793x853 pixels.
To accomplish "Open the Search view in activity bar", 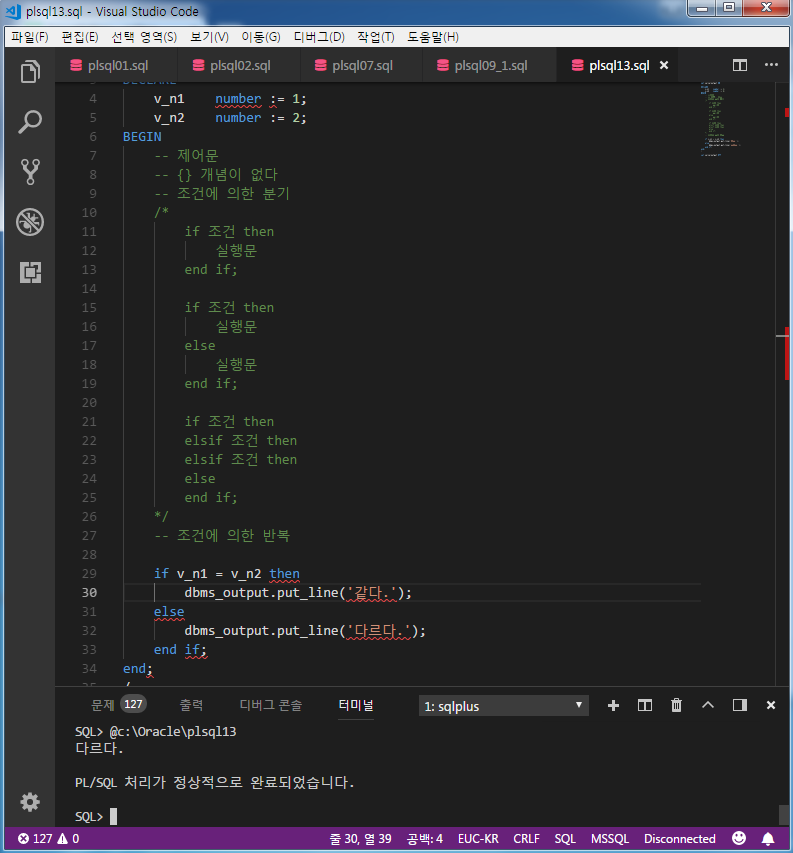I will point(30,122).
